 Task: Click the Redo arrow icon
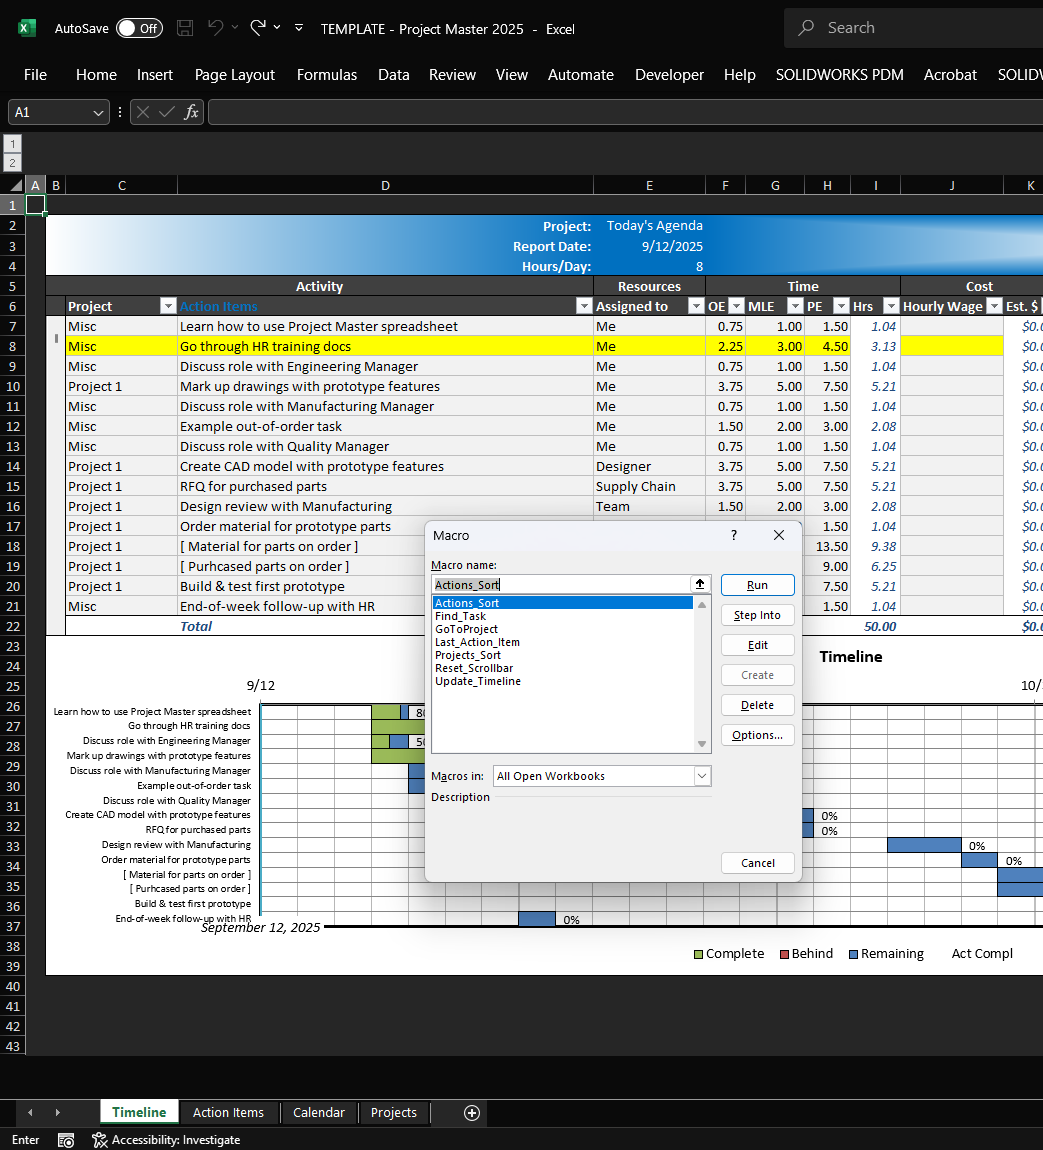coord(257,28)
